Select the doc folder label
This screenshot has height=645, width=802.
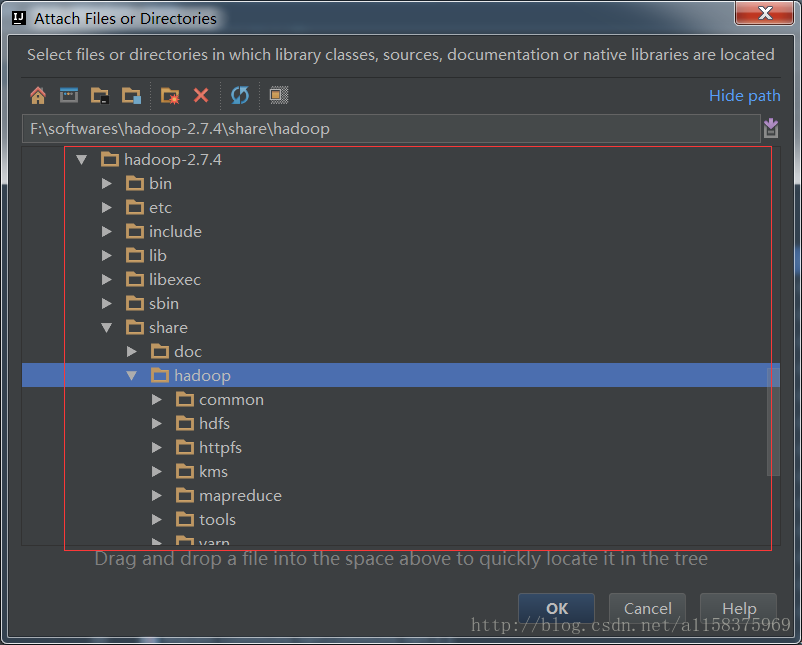tap(188, 352)
